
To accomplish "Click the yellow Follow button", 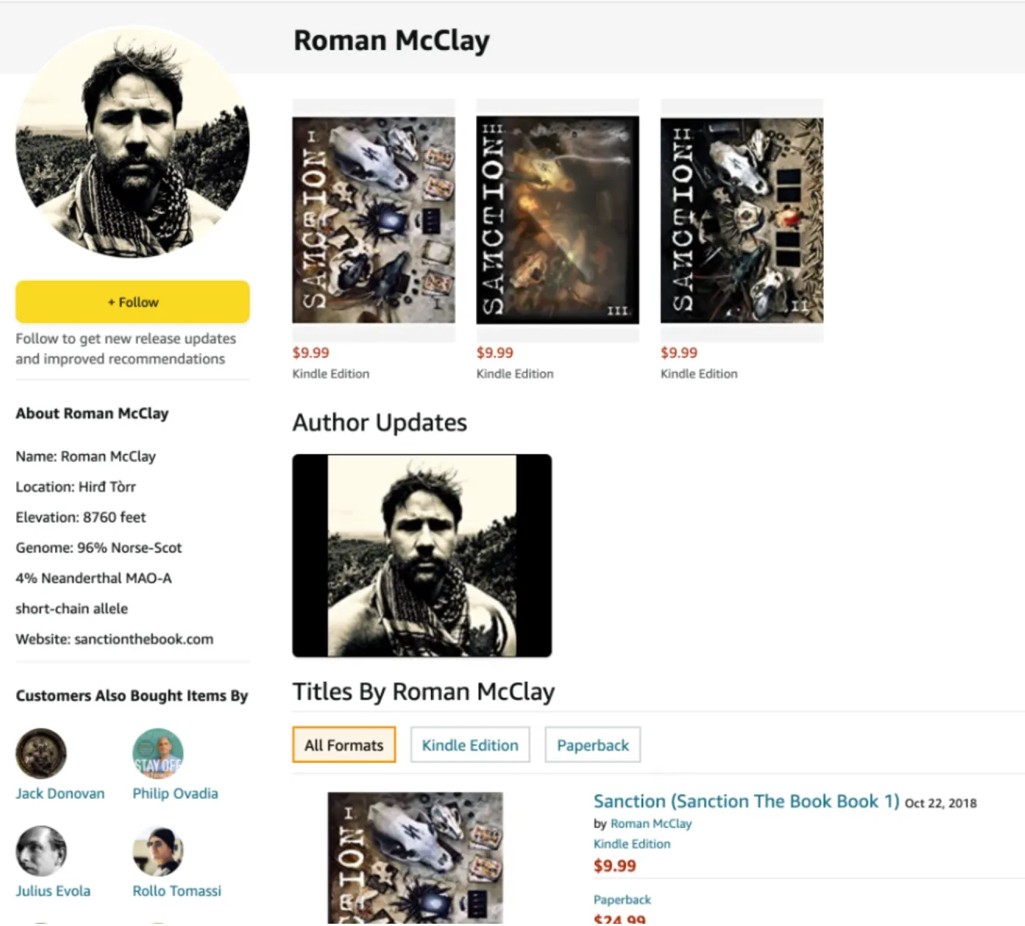I will [133, 302].
